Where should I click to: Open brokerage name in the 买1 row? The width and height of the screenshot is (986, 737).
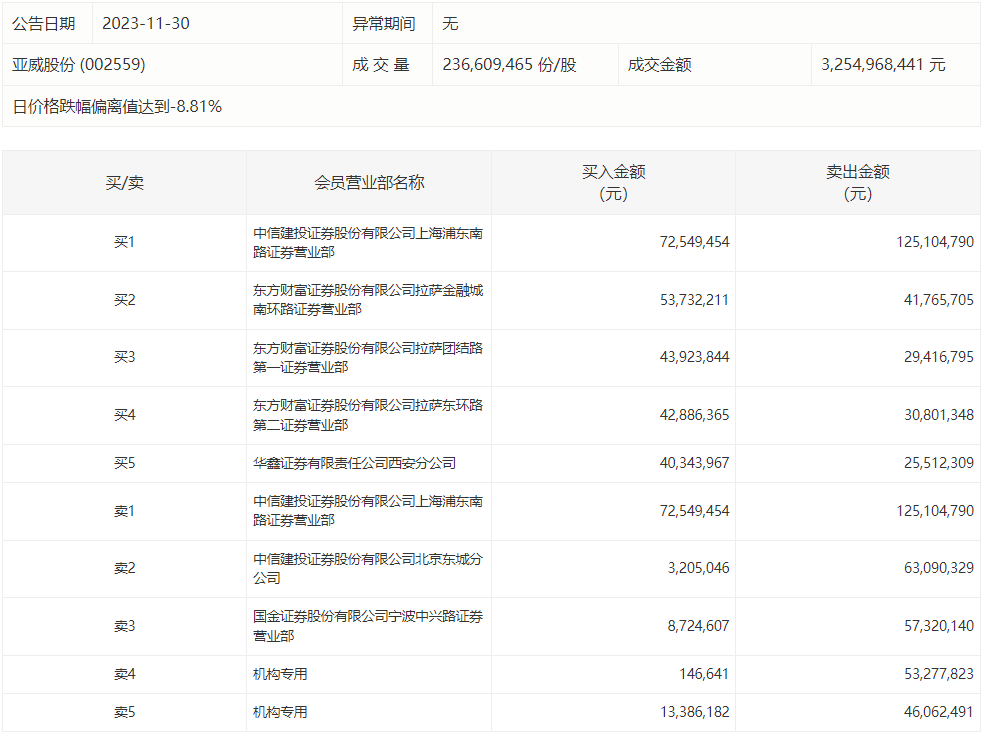[x=368, y=243]
